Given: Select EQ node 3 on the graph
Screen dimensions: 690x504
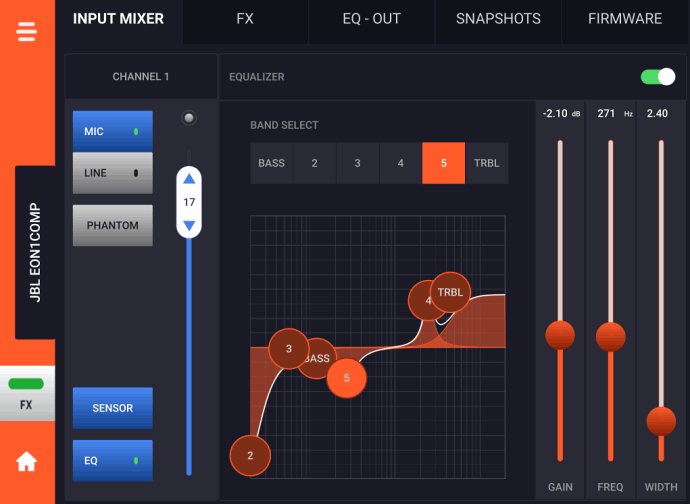Looking at the screenshot, I should pos(289,348).
